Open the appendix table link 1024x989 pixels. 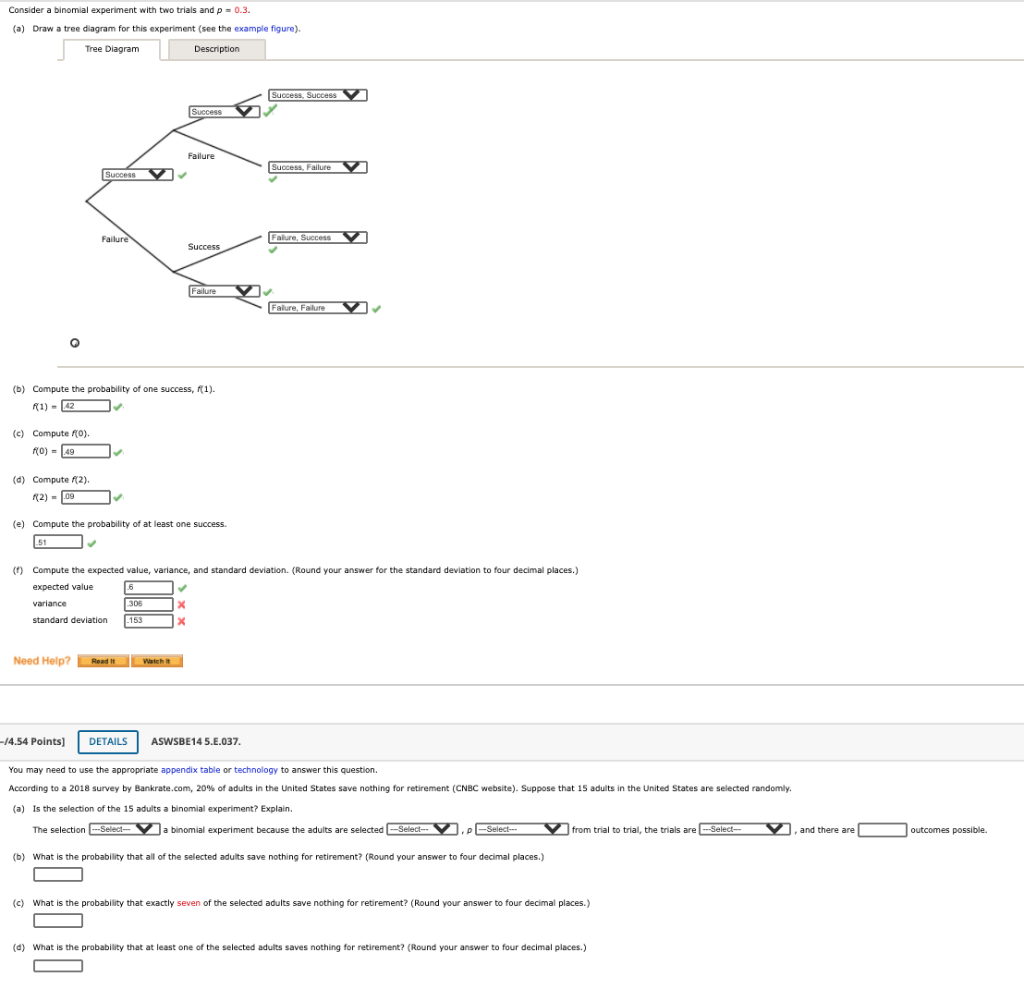pyautogui.click(x=191, y=770)
